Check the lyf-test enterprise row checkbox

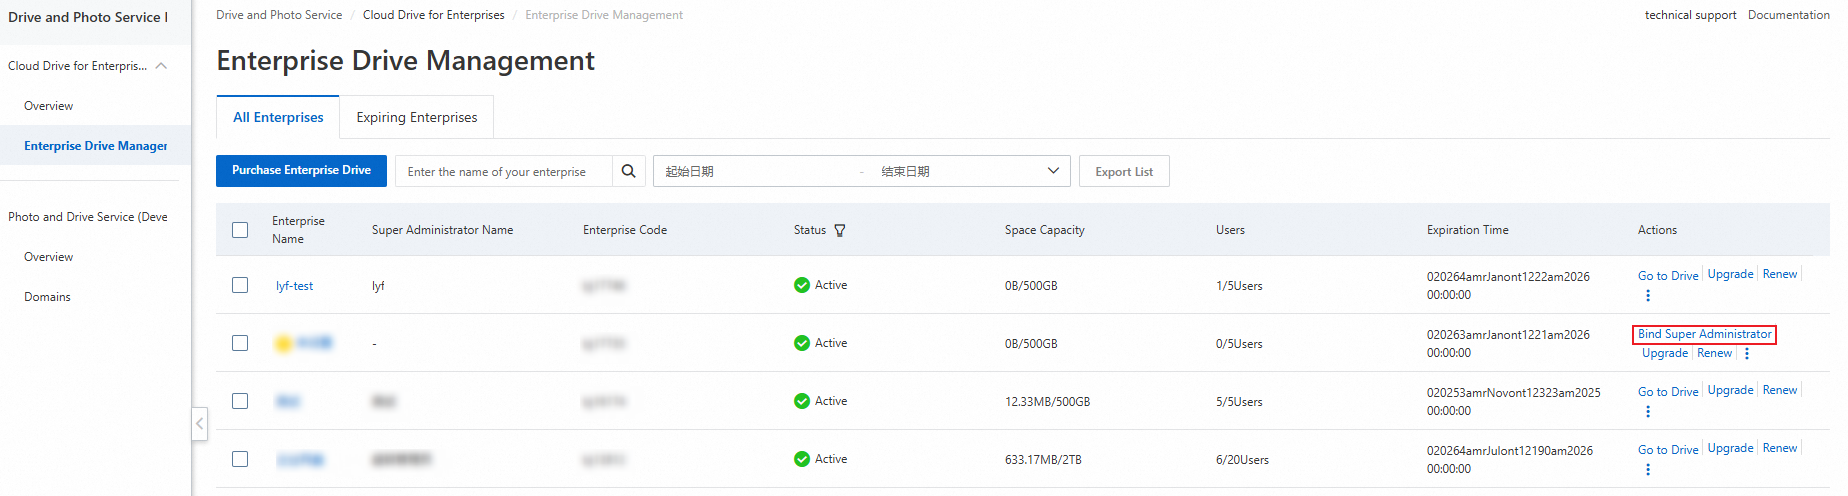click(x=240, y=285)
